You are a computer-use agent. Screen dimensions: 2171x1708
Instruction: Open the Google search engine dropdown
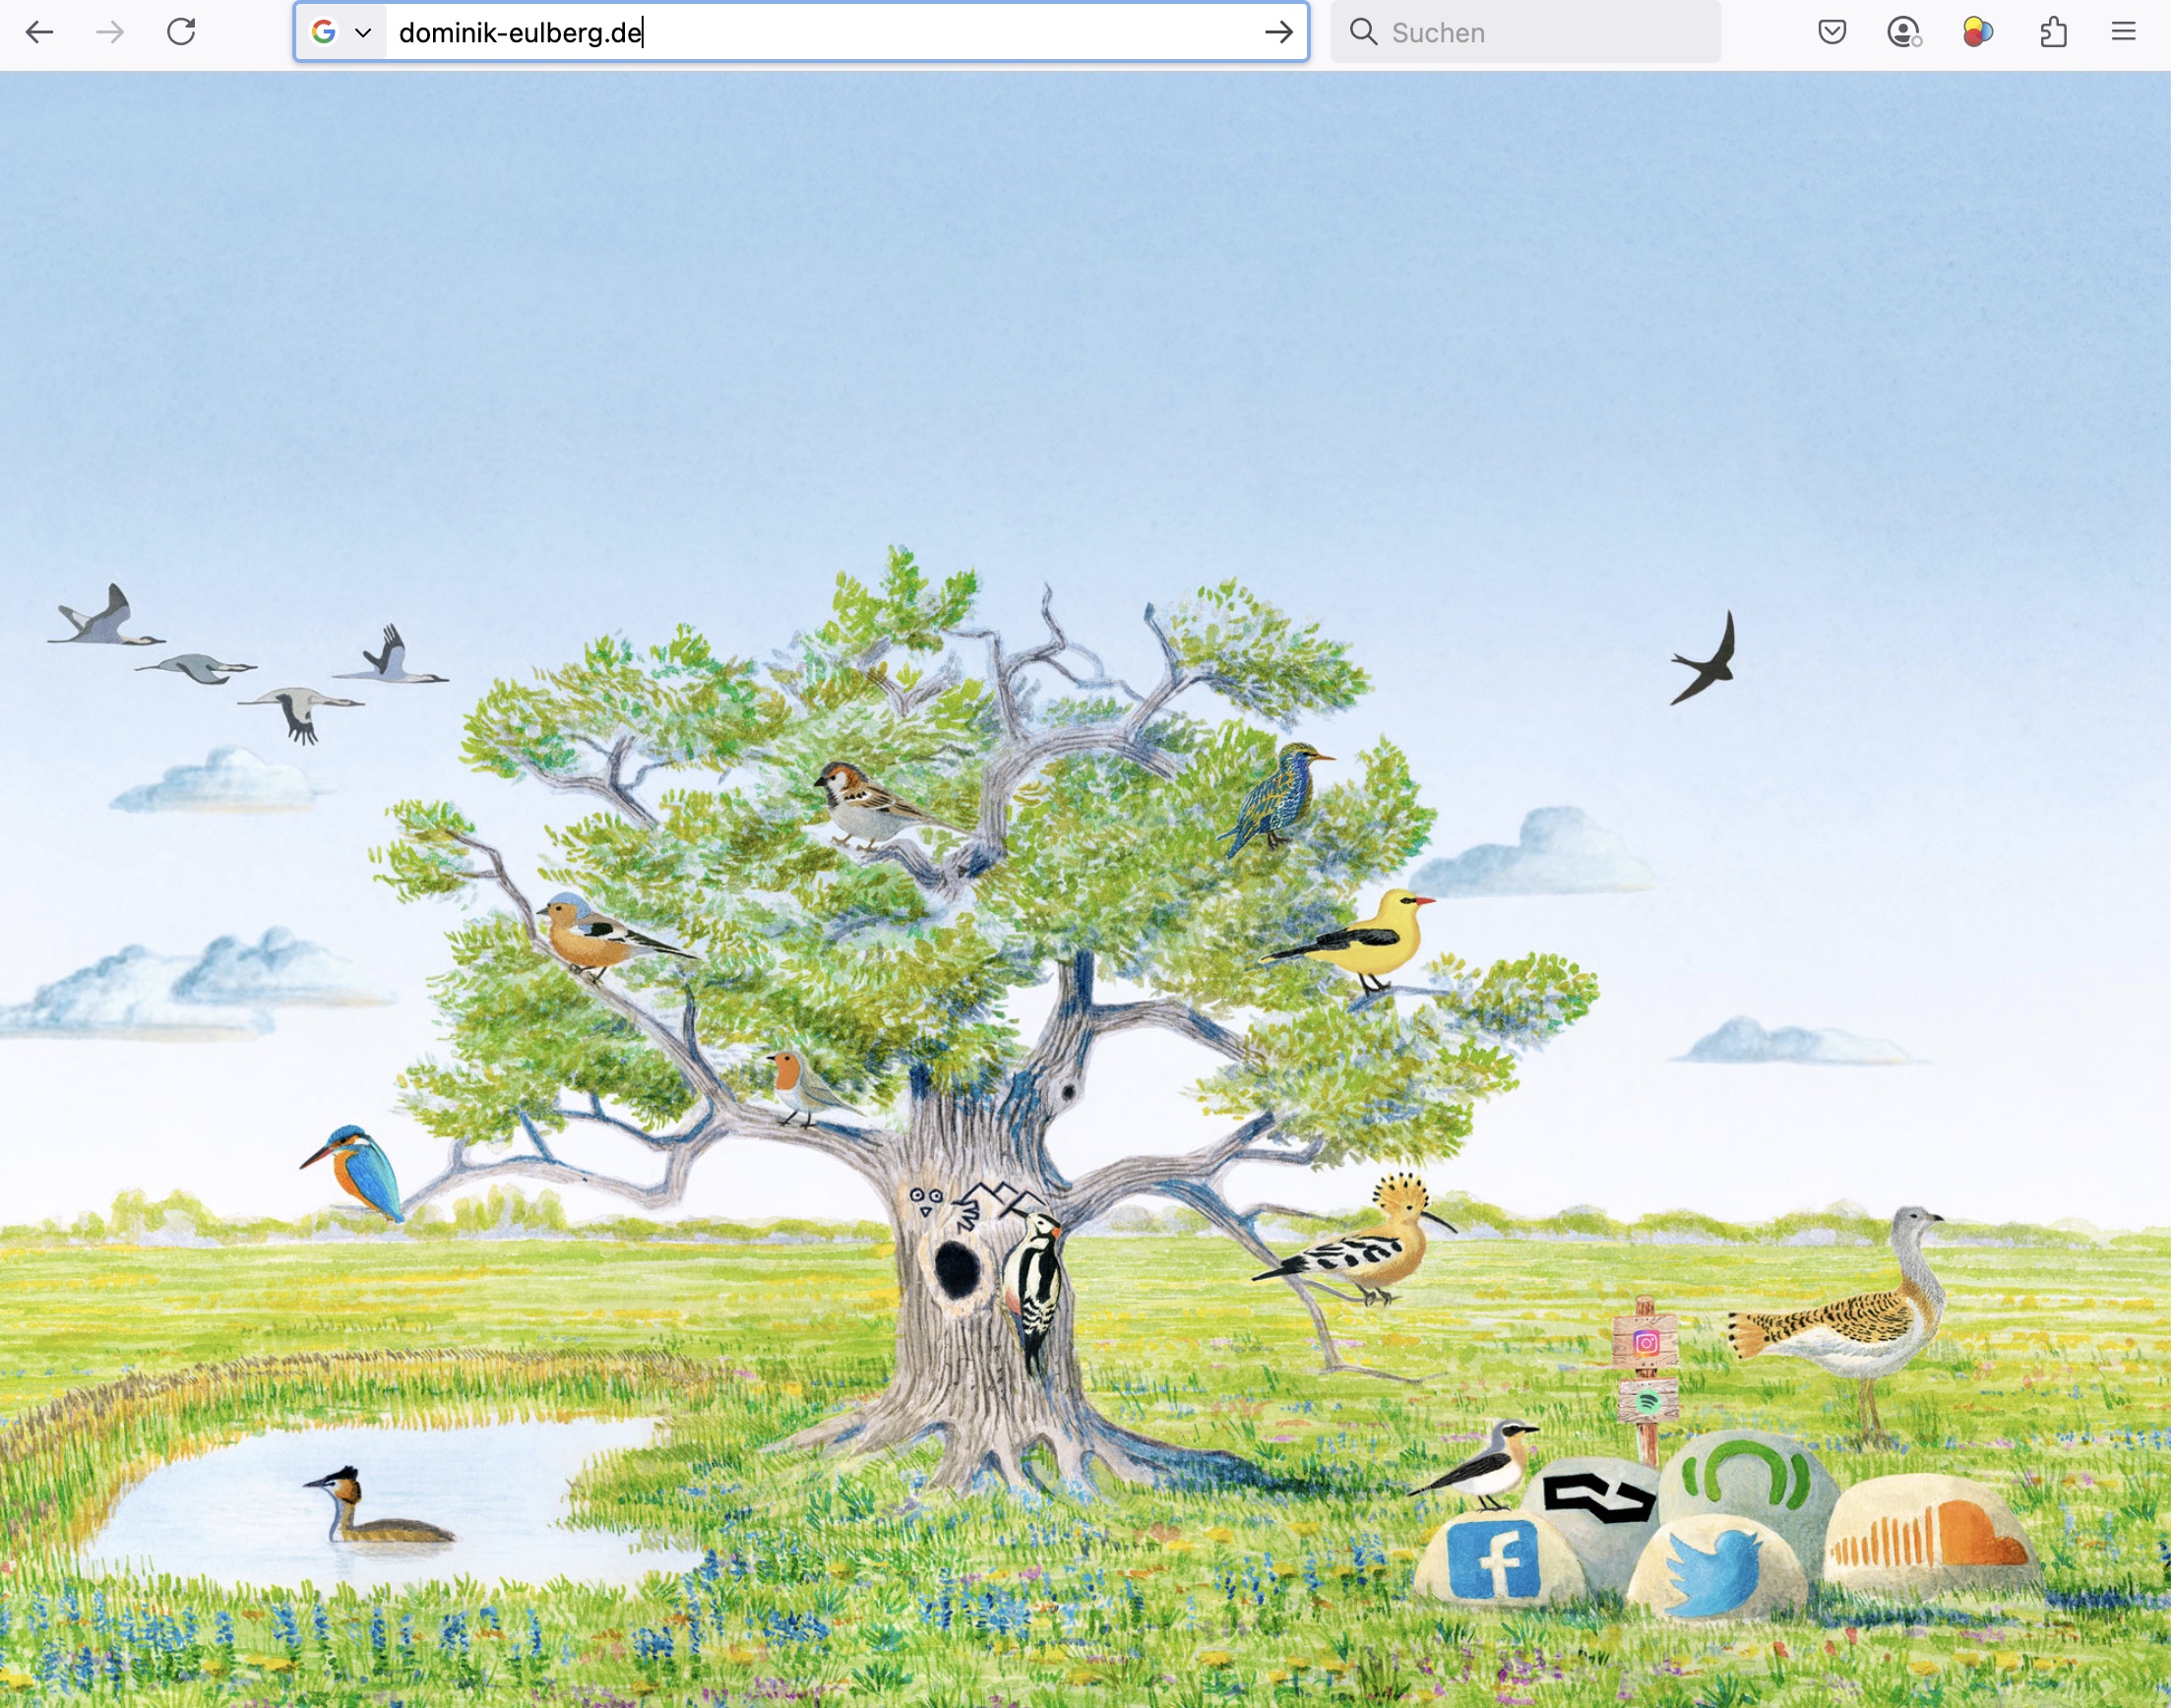click(341, 32)
